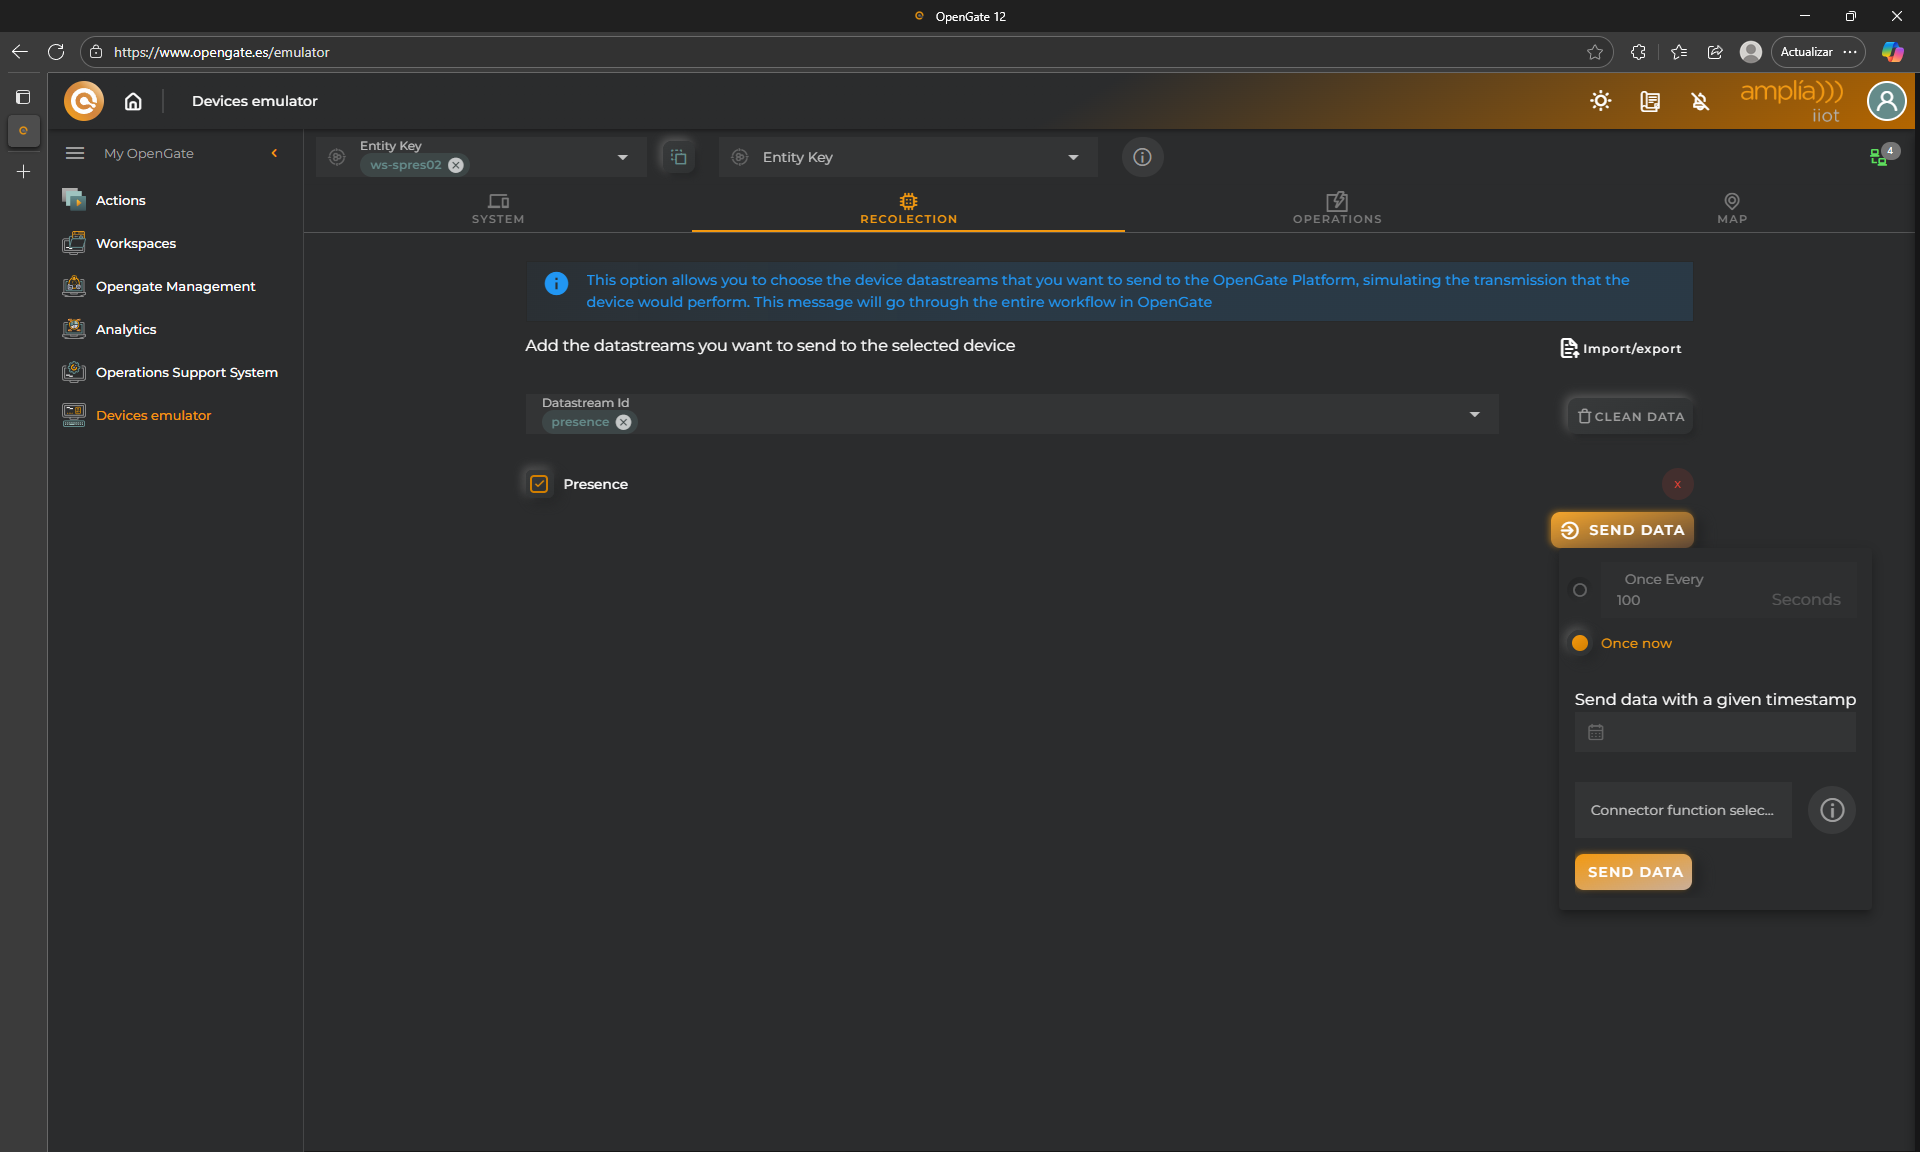Screen dimensions: 1920x1152
Task: Open the ws-spres02 Entity Key dropdown
Action: [622, 157]
